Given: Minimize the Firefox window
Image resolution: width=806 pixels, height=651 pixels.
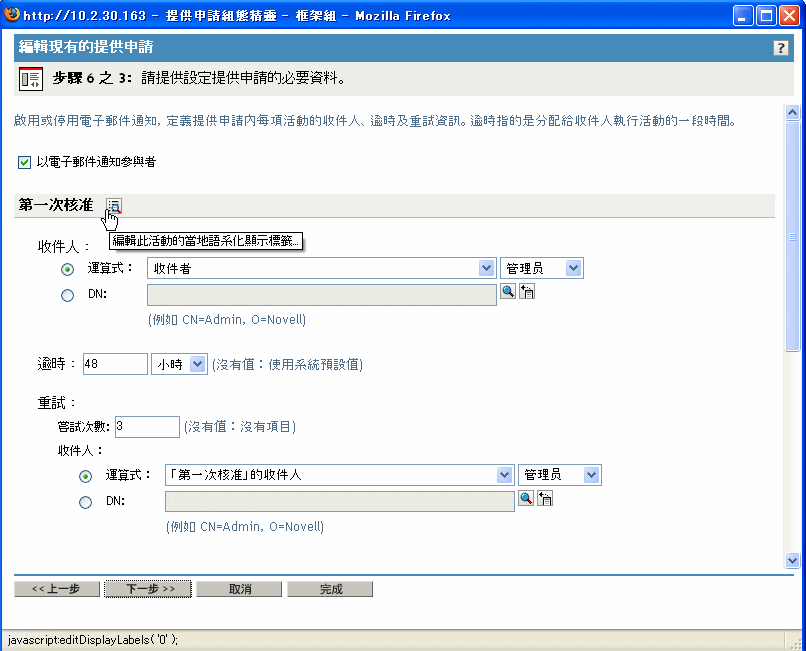Looking at the screenshot, I should click(743, 15).
